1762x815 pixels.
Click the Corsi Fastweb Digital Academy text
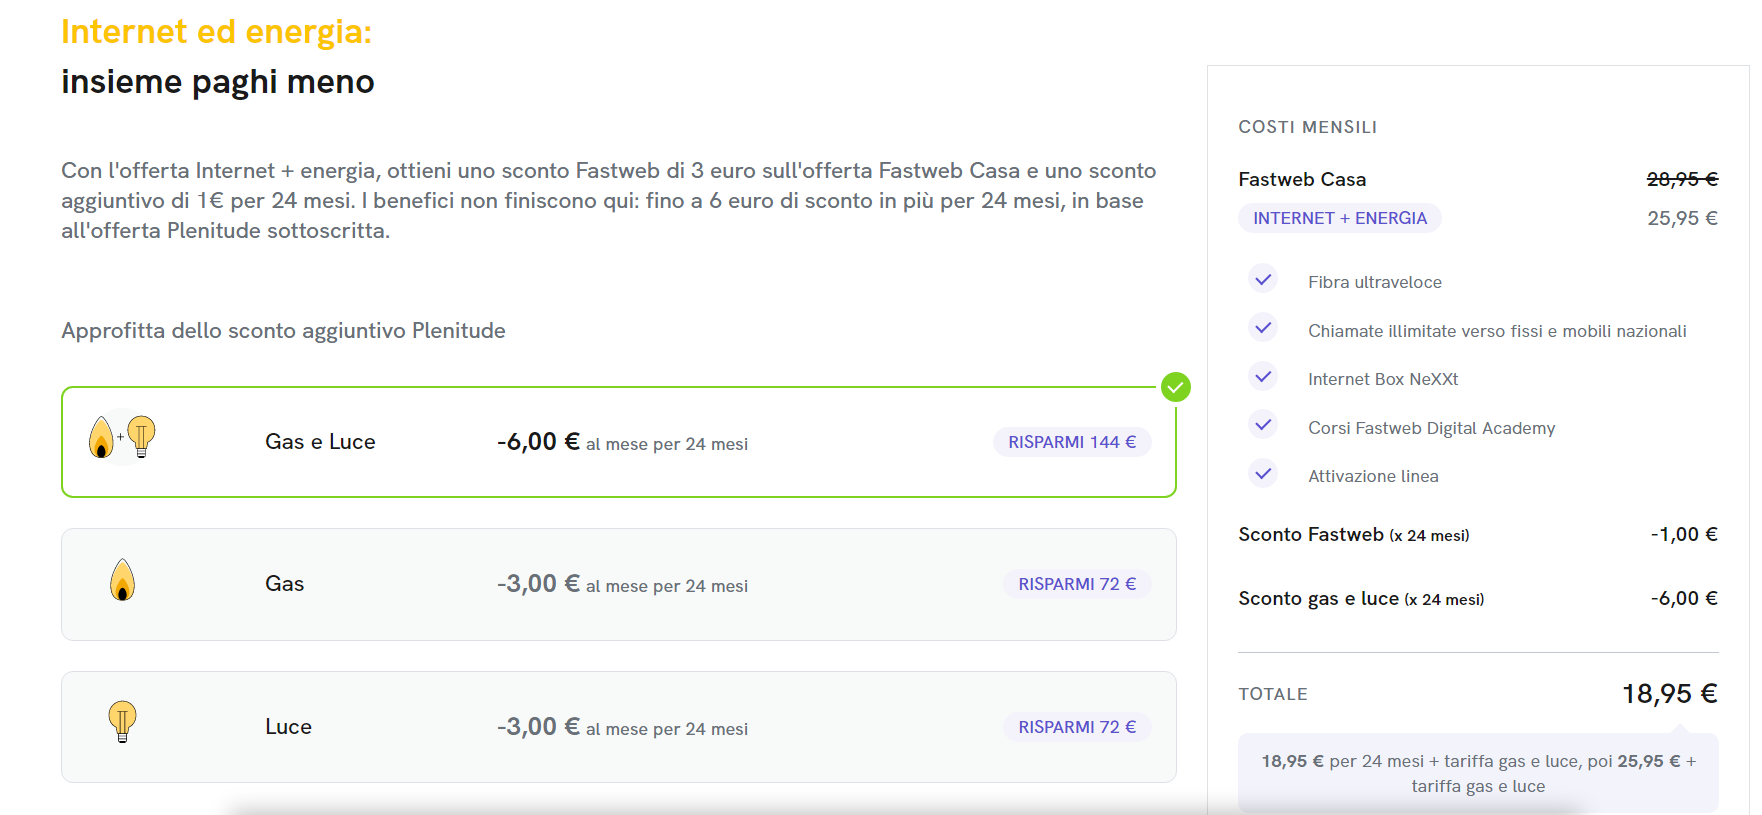(1432, 428)
